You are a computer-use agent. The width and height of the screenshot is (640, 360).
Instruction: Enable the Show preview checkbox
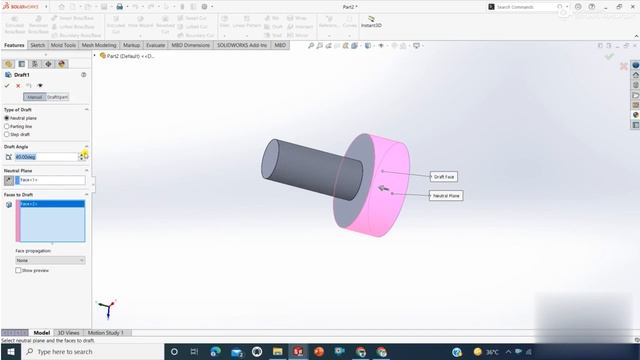[x=18, y=270]
